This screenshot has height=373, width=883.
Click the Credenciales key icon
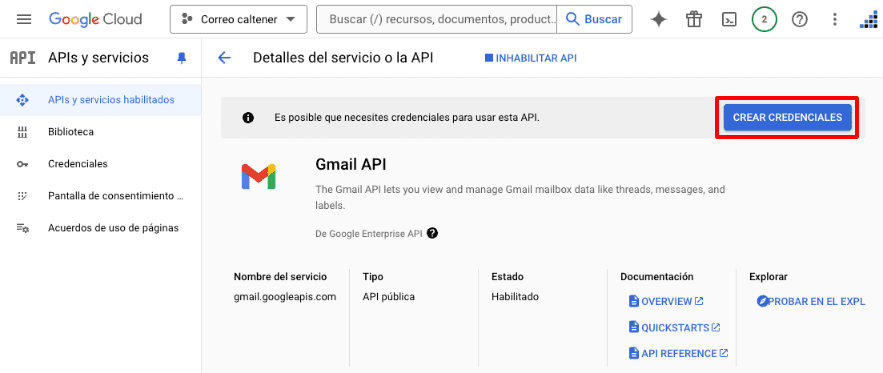[23, 165]
